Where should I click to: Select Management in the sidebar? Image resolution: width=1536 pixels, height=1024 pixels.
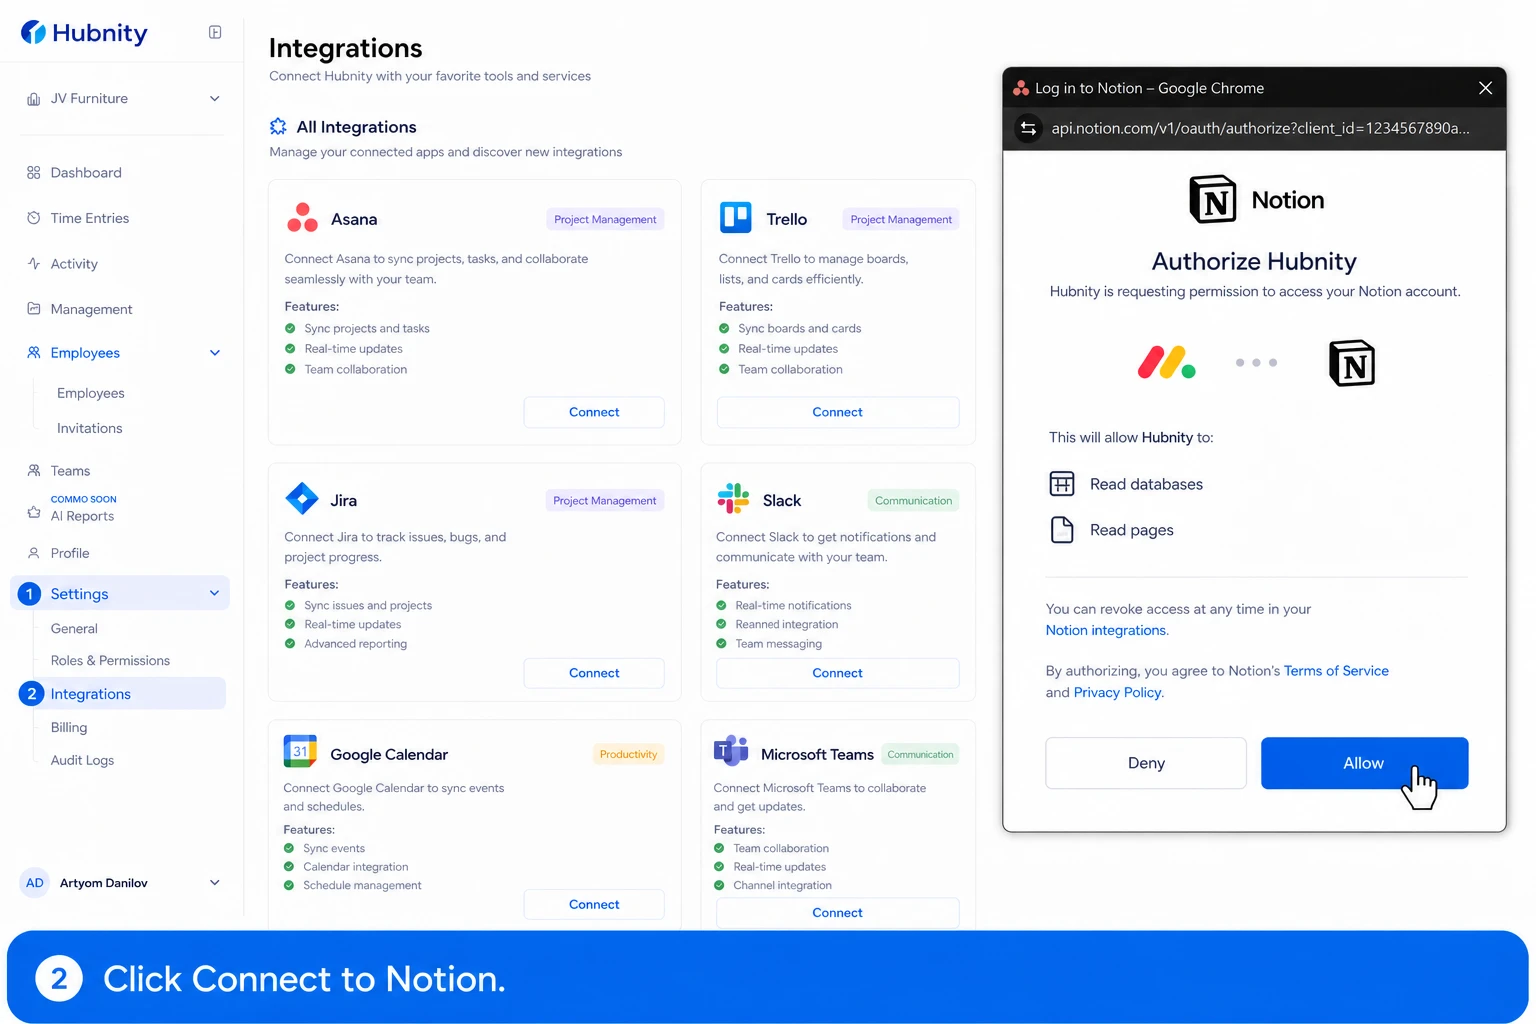coord(92,309)
